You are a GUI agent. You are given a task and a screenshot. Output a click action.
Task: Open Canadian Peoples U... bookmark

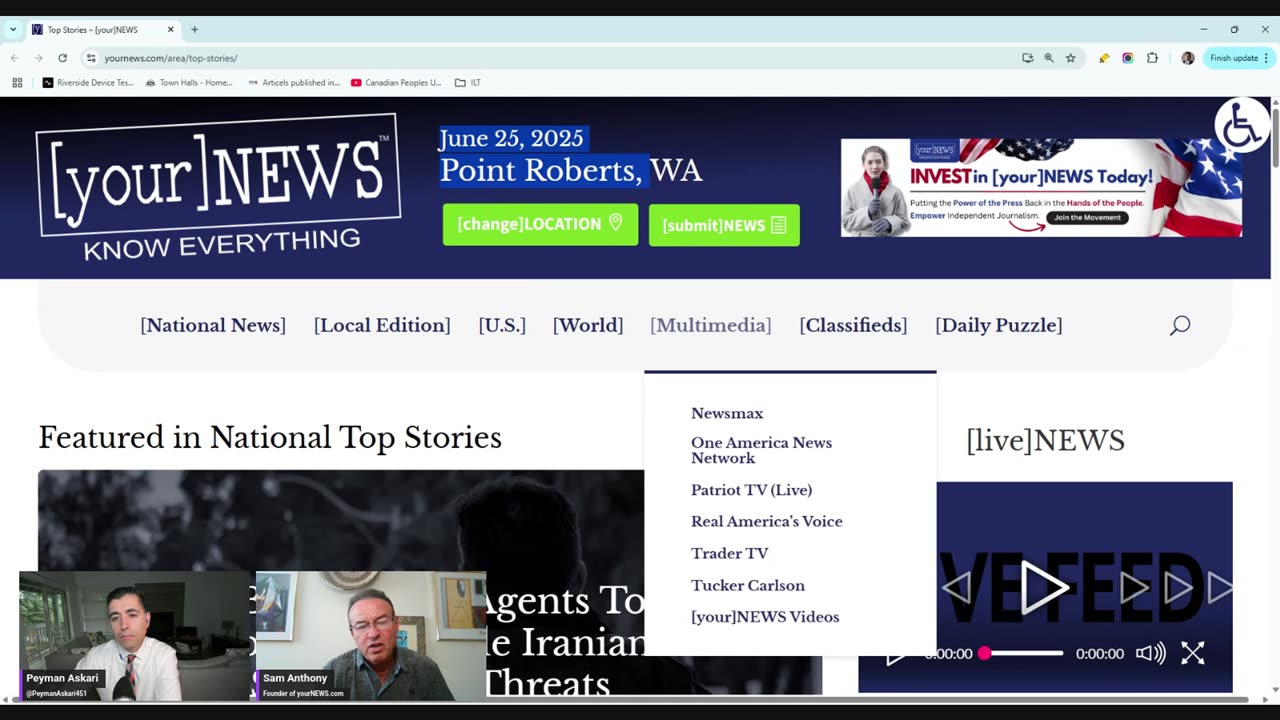[x=396, y=83]
